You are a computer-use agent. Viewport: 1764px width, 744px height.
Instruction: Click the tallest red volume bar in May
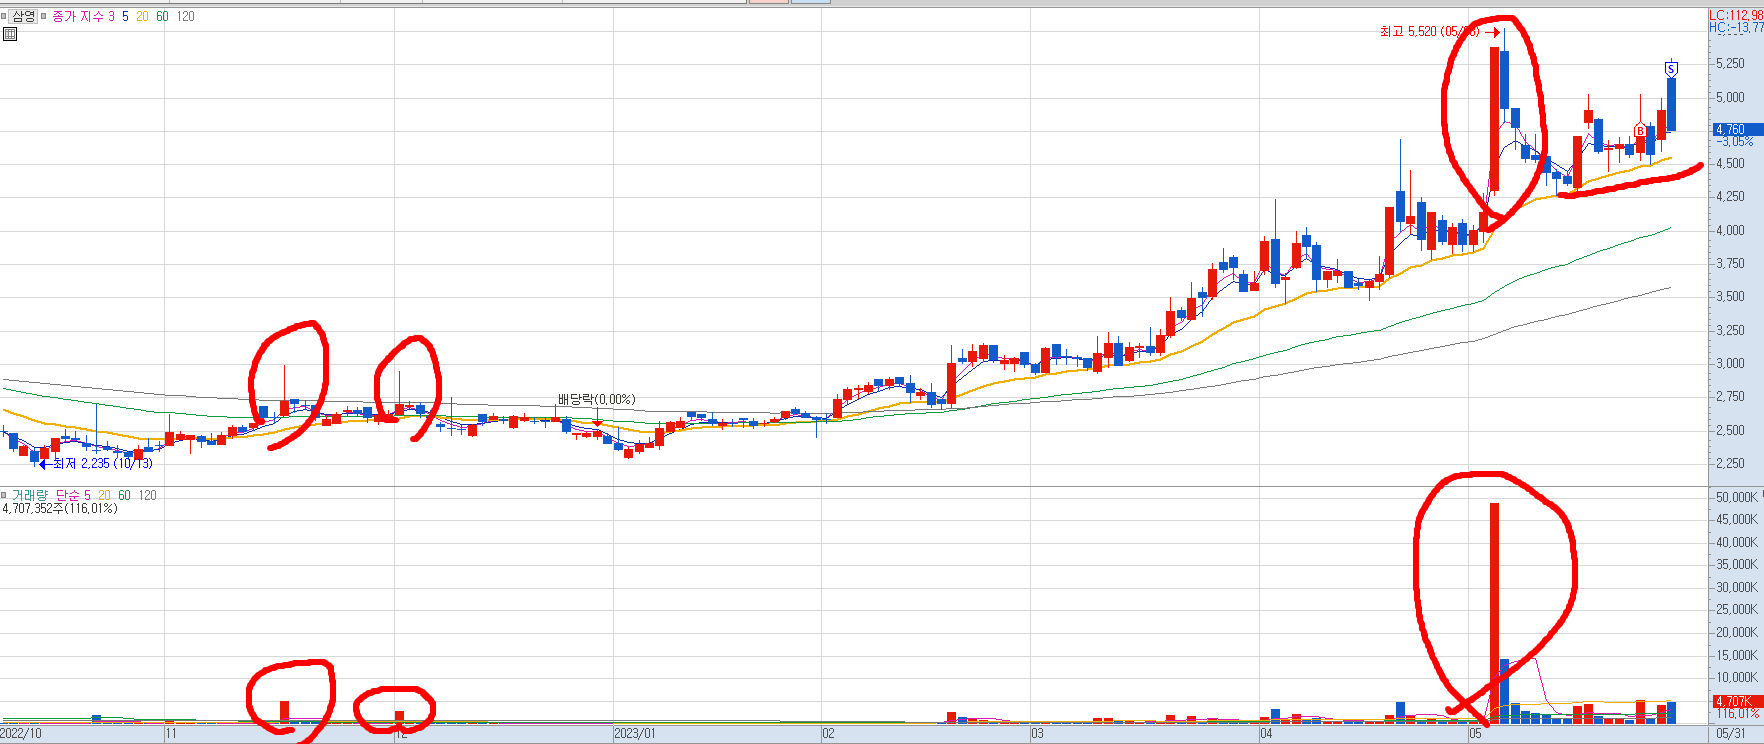(x=1494, y=613)
